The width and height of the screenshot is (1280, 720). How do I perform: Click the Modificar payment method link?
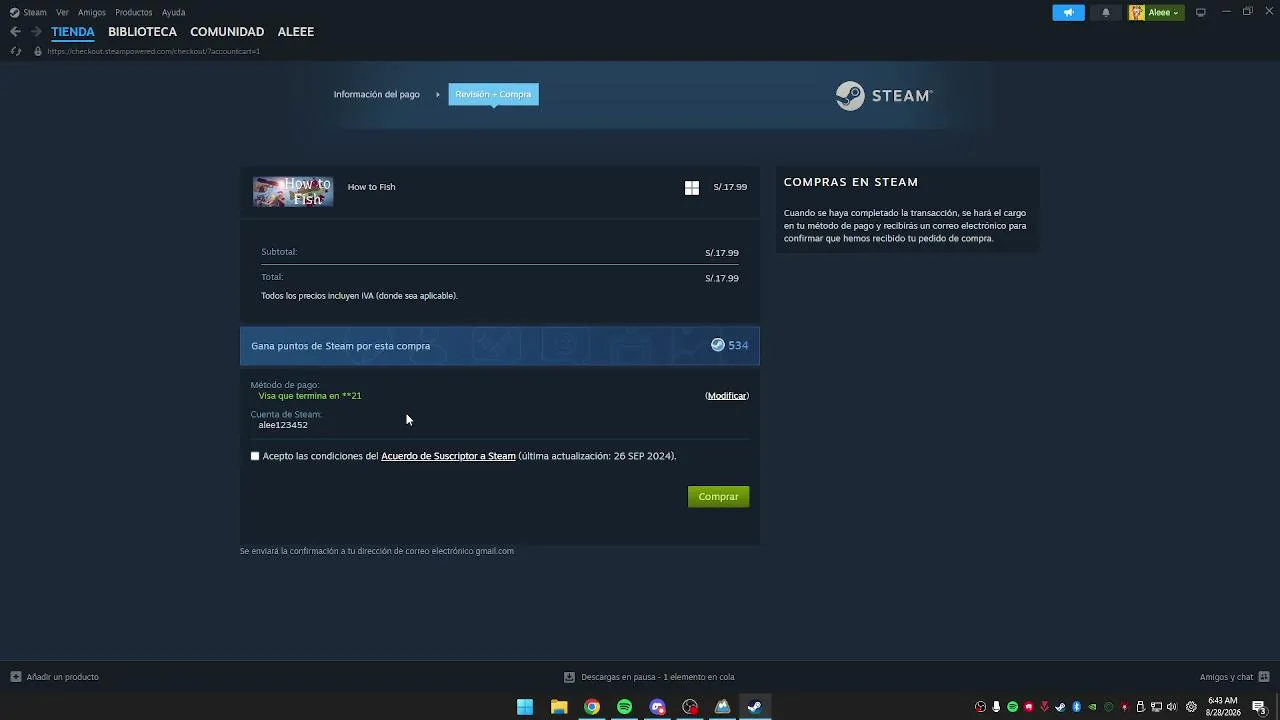(727, 396)
